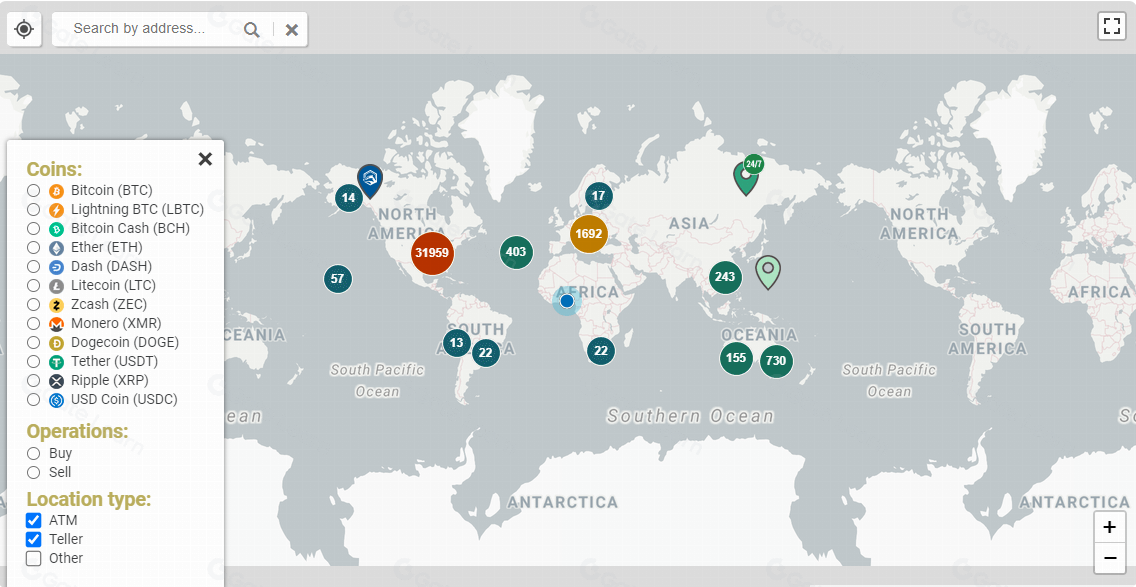The height and width of the screenshot is (587, 1136).
Task: Zoom in on the map
Action: click(x=1109, y=528)
